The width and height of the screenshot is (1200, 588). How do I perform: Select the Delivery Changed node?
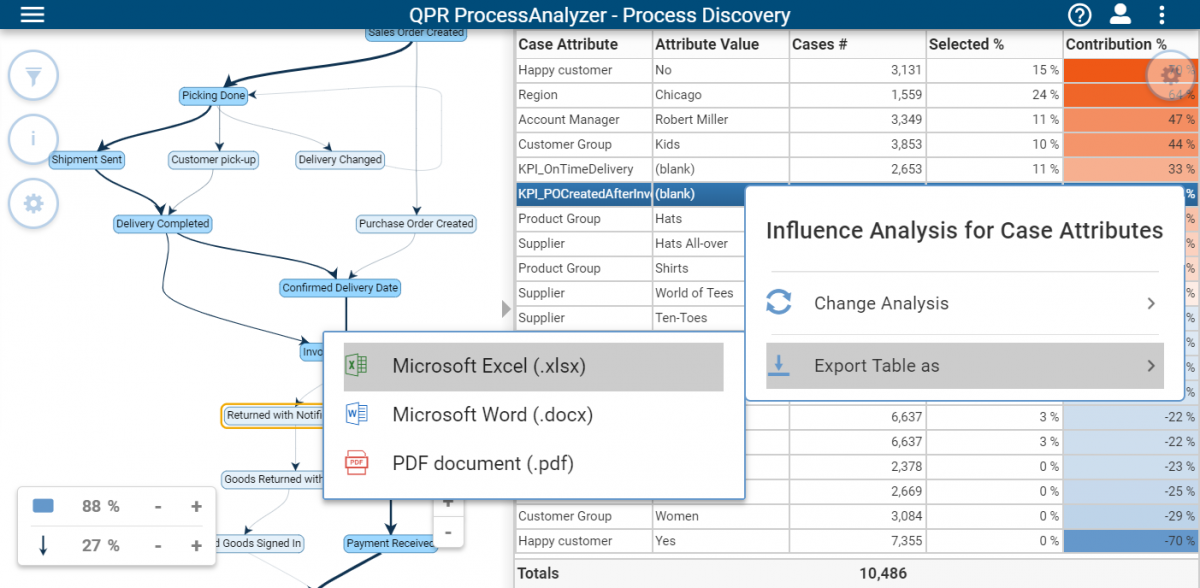tap(340, 160)
